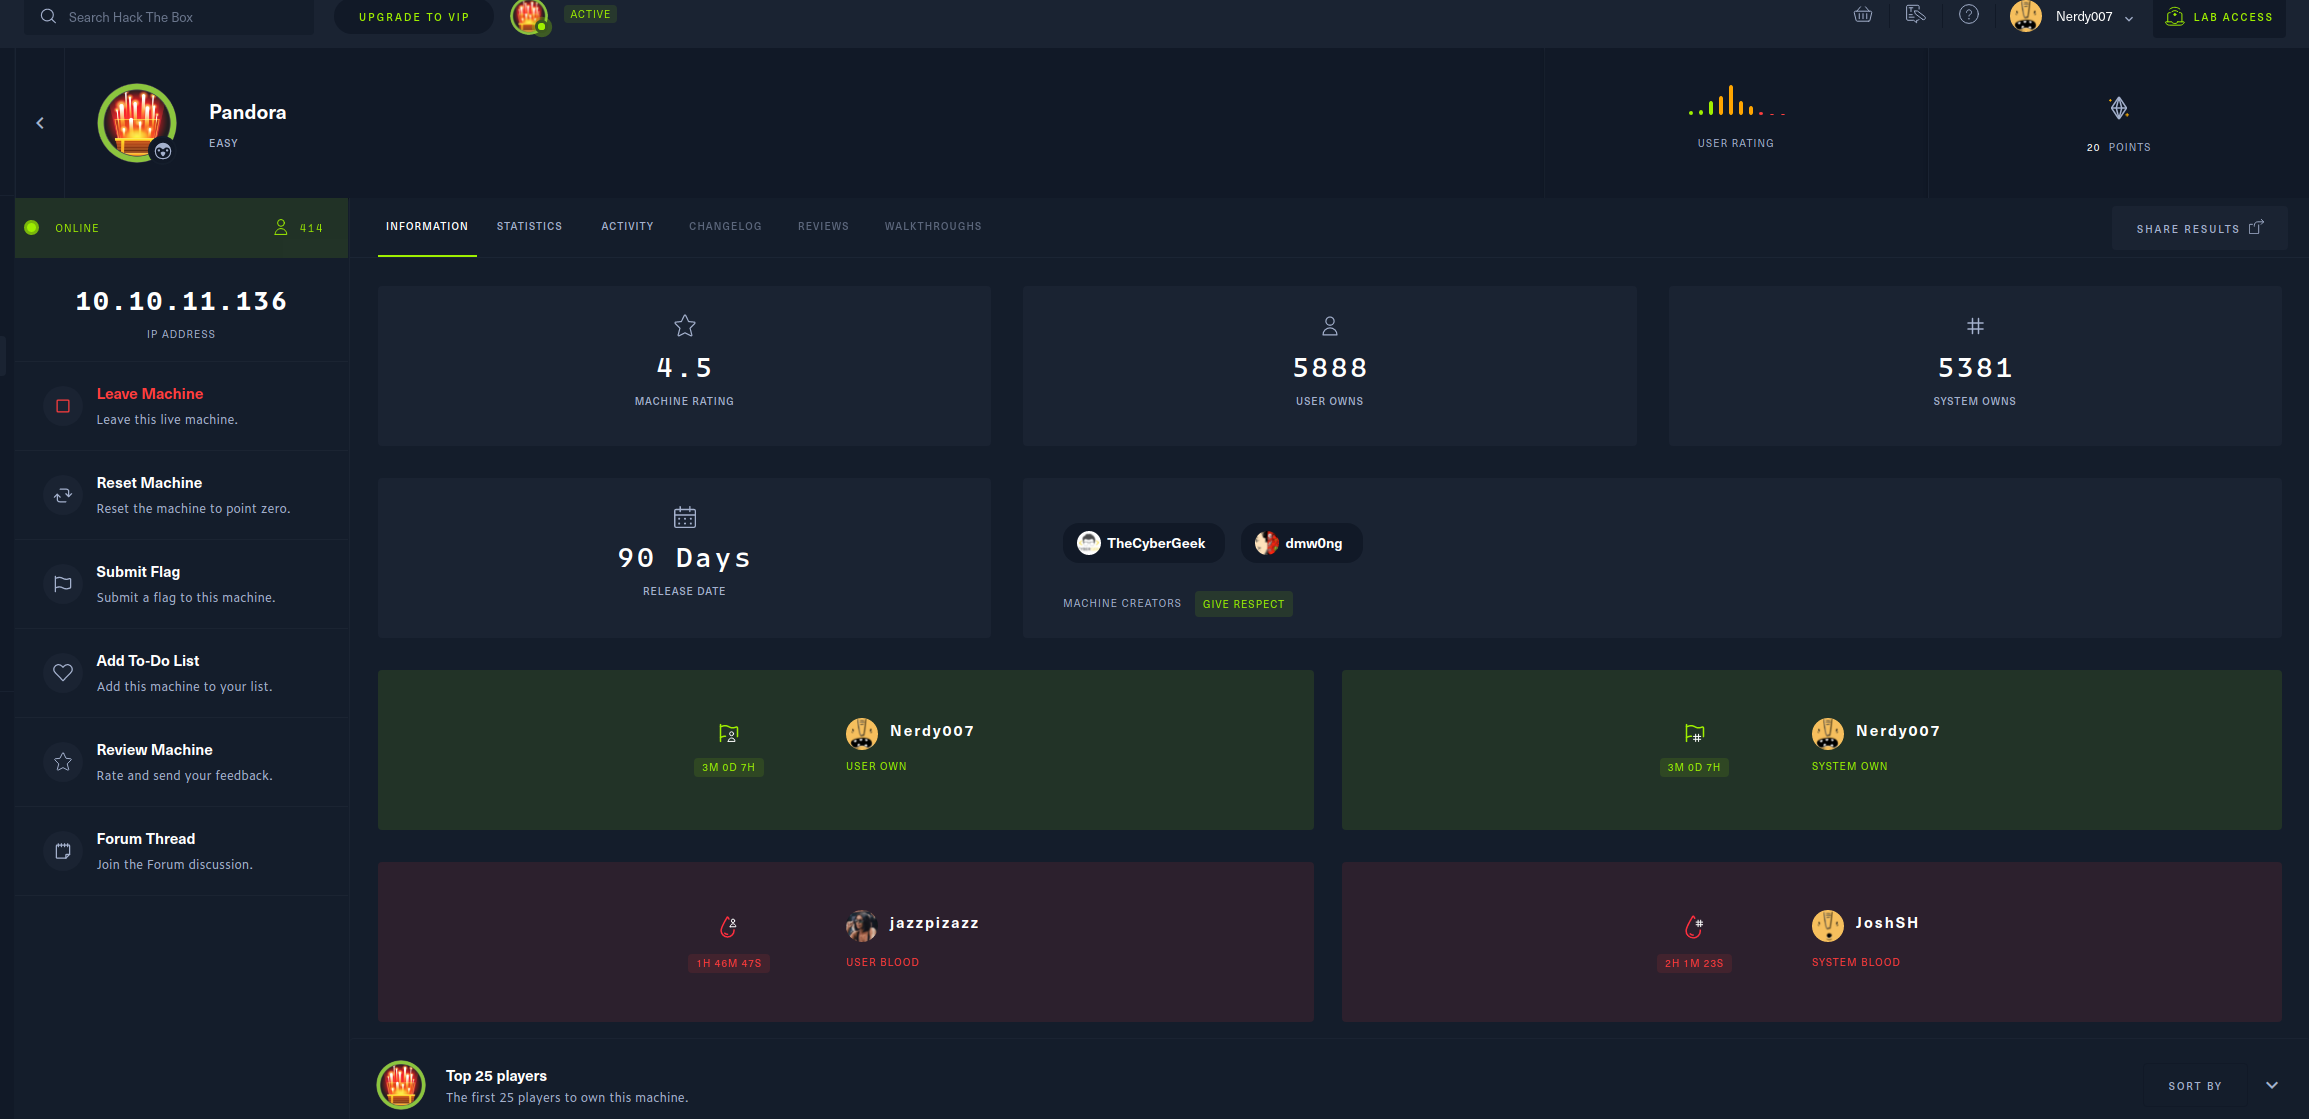Click the Reset Machine refresh icon
Viewport: 2309px width, 1119px height.
[x=63, y=495]
